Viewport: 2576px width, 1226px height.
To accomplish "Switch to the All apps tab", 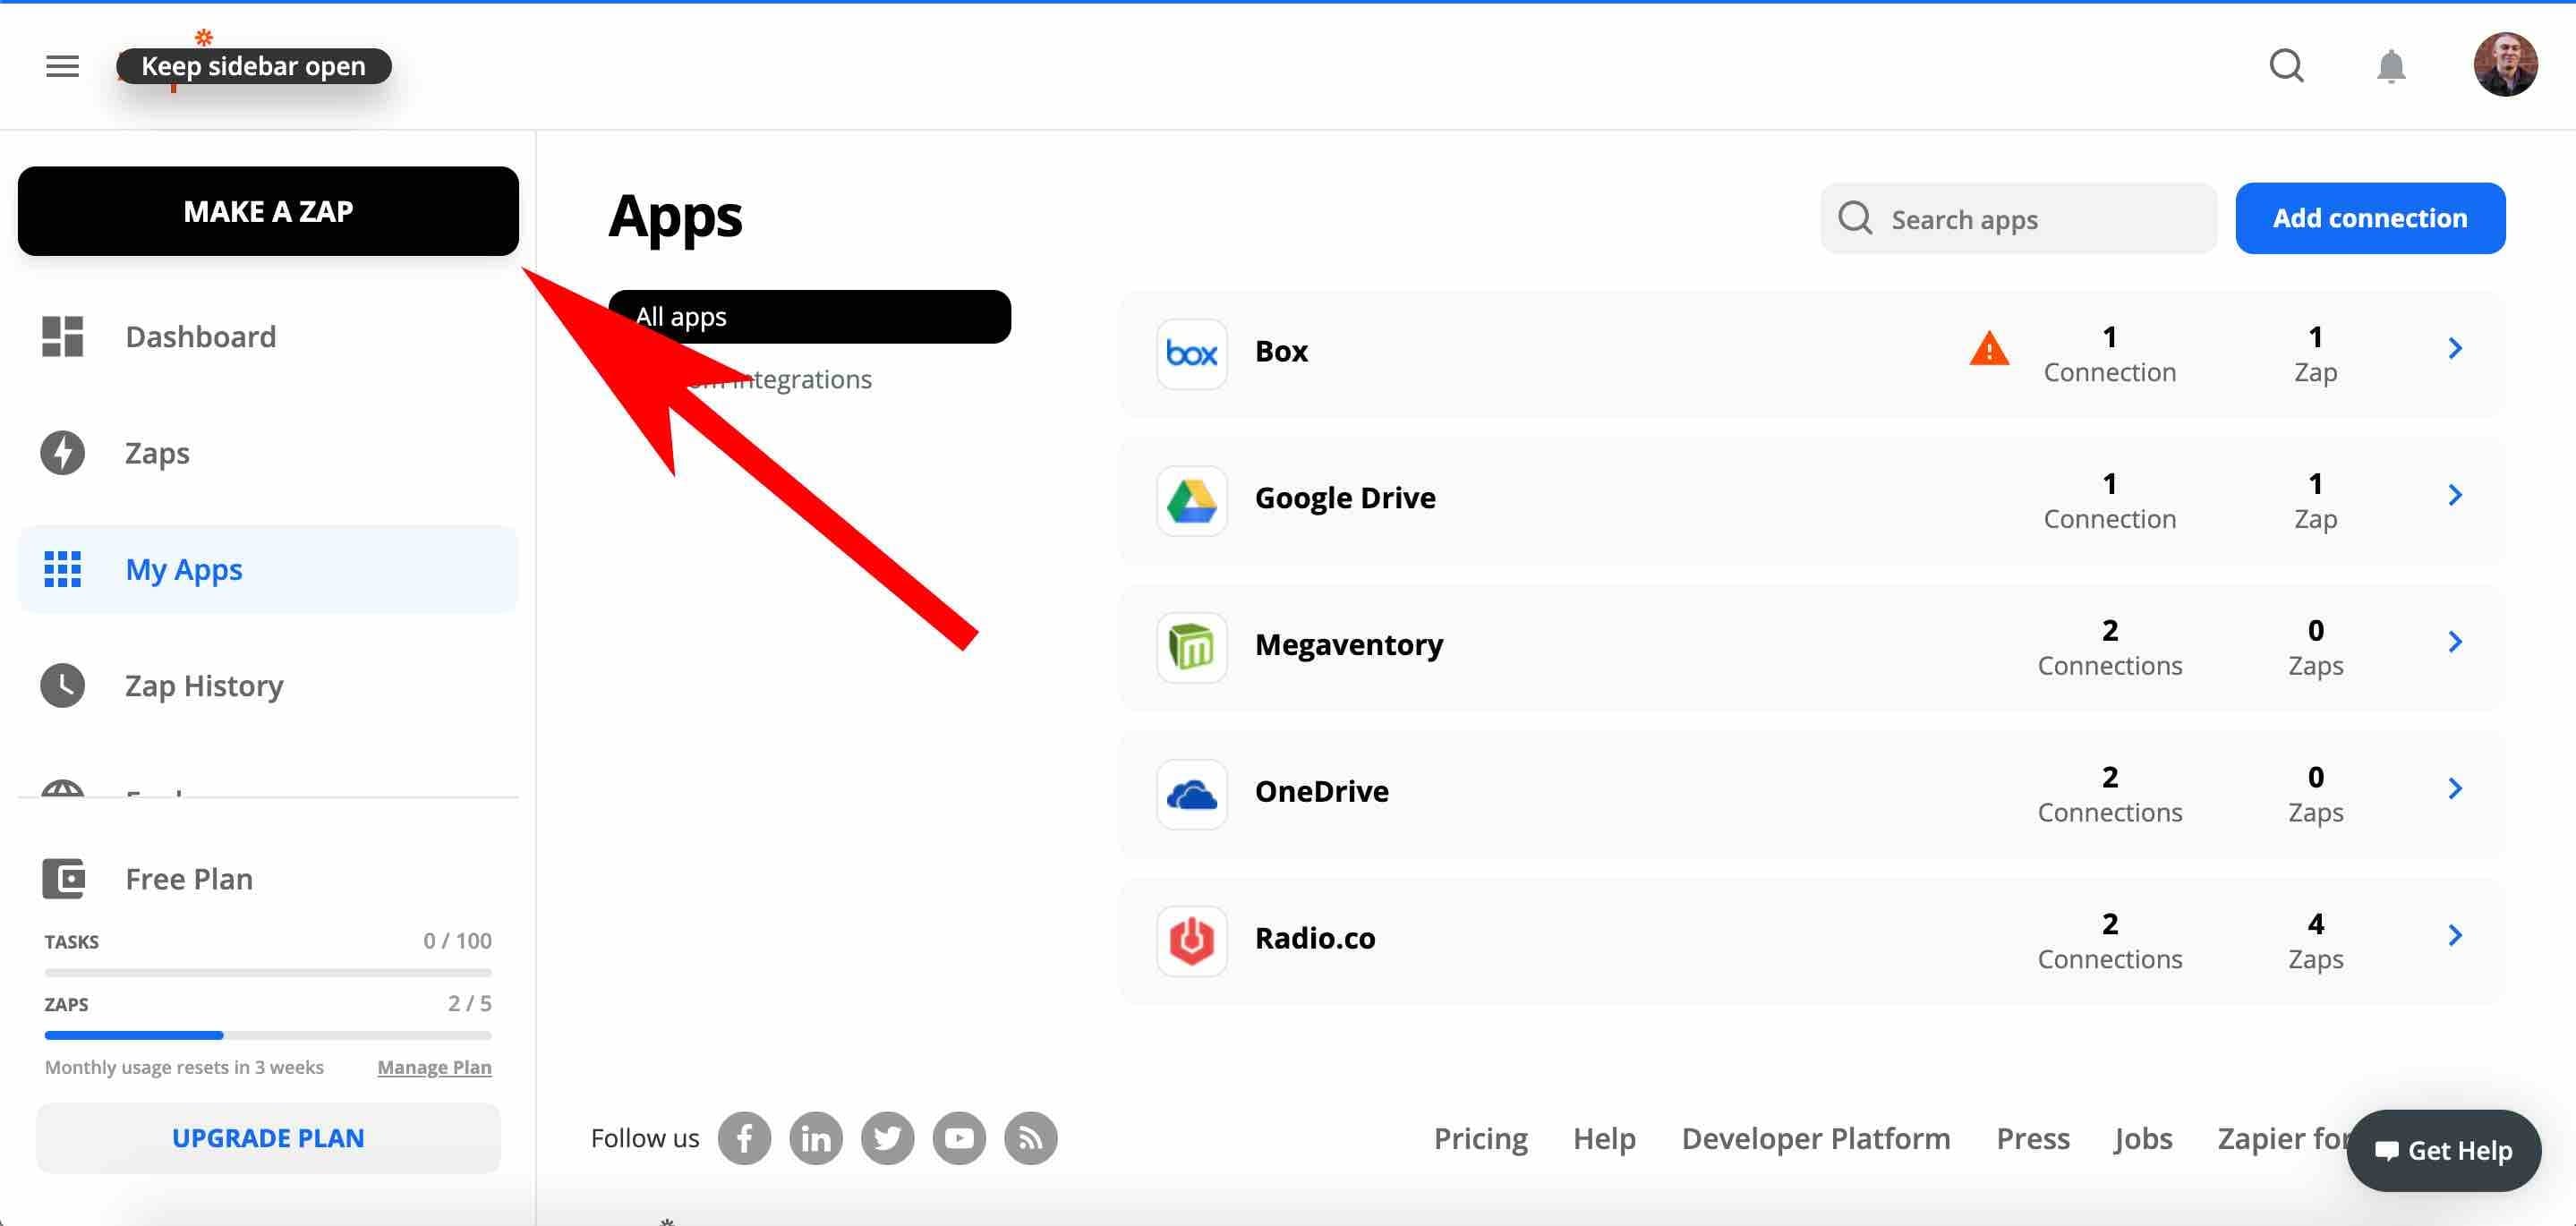I will (x=681, y=316).
